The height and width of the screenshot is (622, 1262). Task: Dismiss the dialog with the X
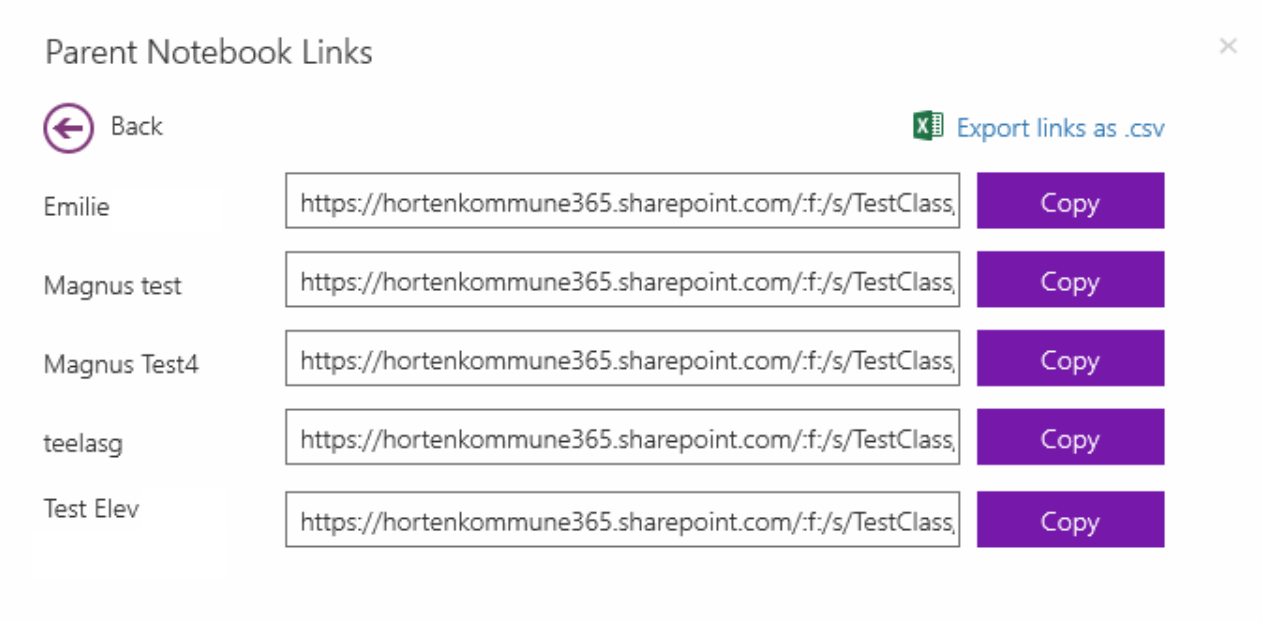tap(1228, 46)
